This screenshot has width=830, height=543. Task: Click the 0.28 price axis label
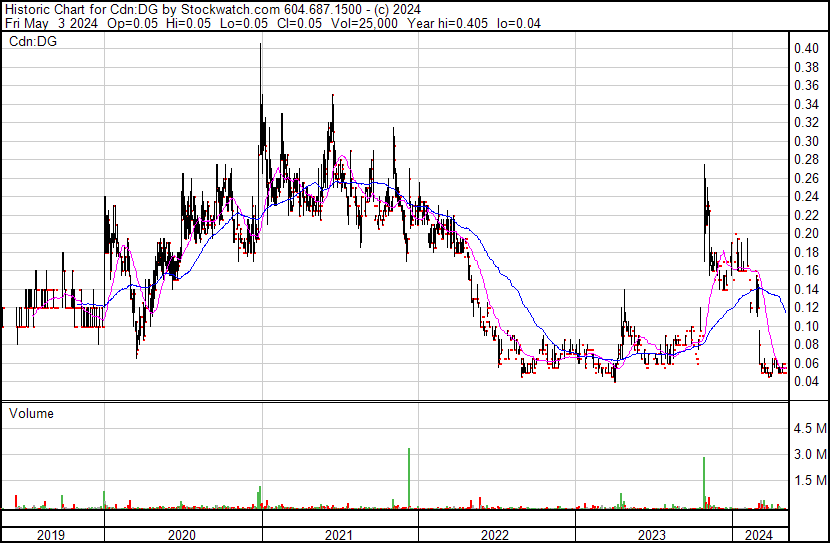tap(806, 160)
